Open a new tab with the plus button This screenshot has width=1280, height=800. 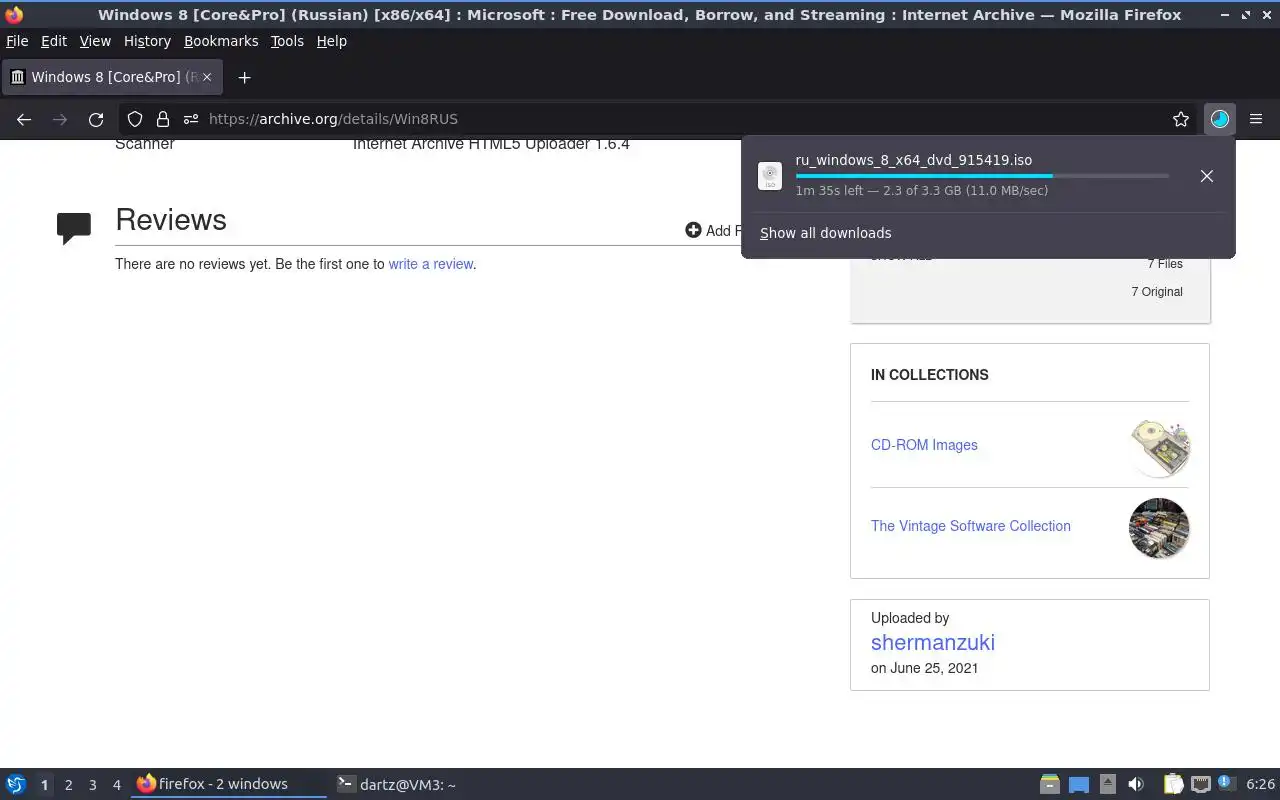point(244,77)
